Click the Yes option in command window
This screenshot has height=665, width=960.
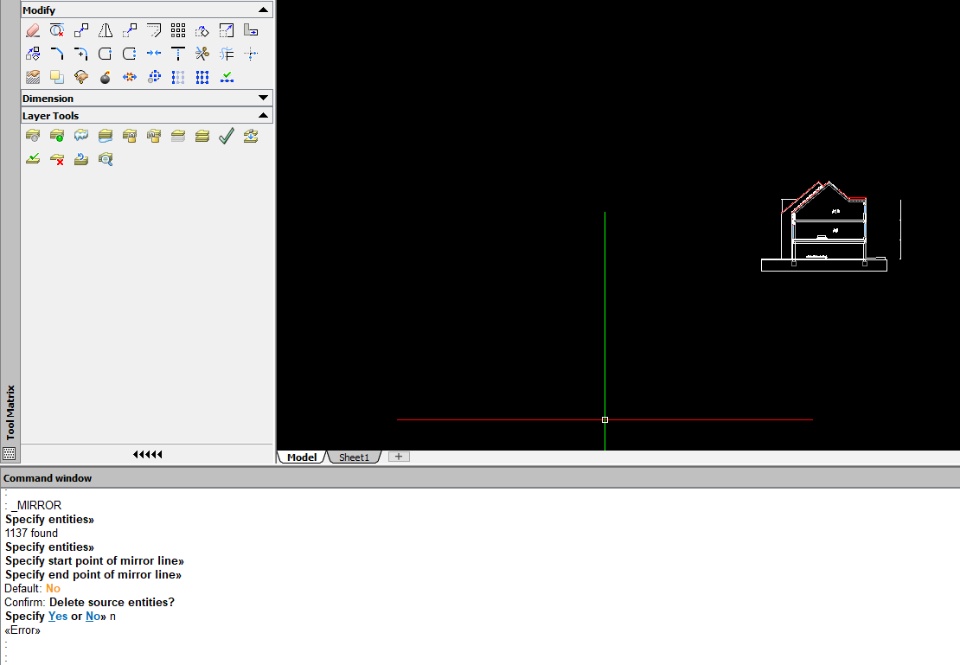[x=58, y=616]
